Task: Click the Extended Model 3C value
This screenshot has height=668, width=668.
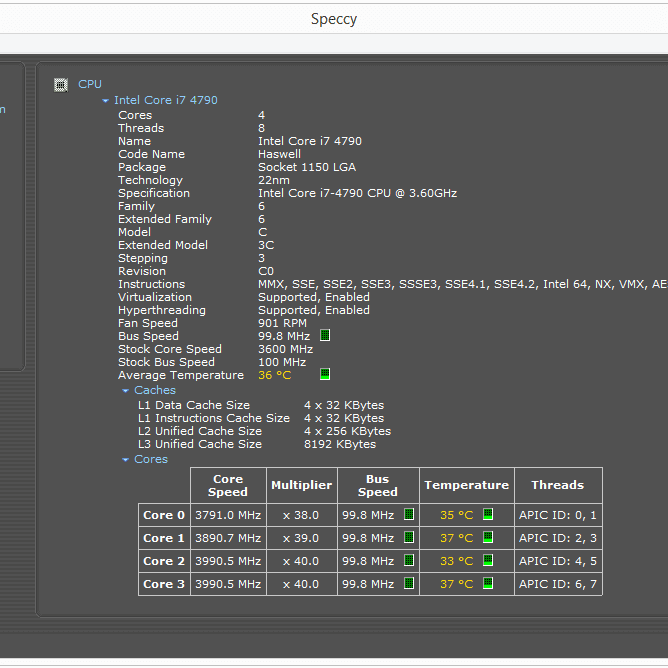Action: point(266,245)
